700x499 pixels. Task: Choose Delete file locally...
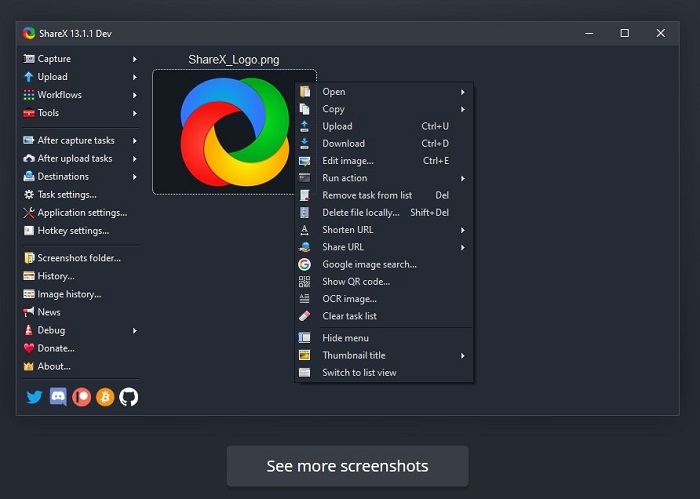coord(384,212)
